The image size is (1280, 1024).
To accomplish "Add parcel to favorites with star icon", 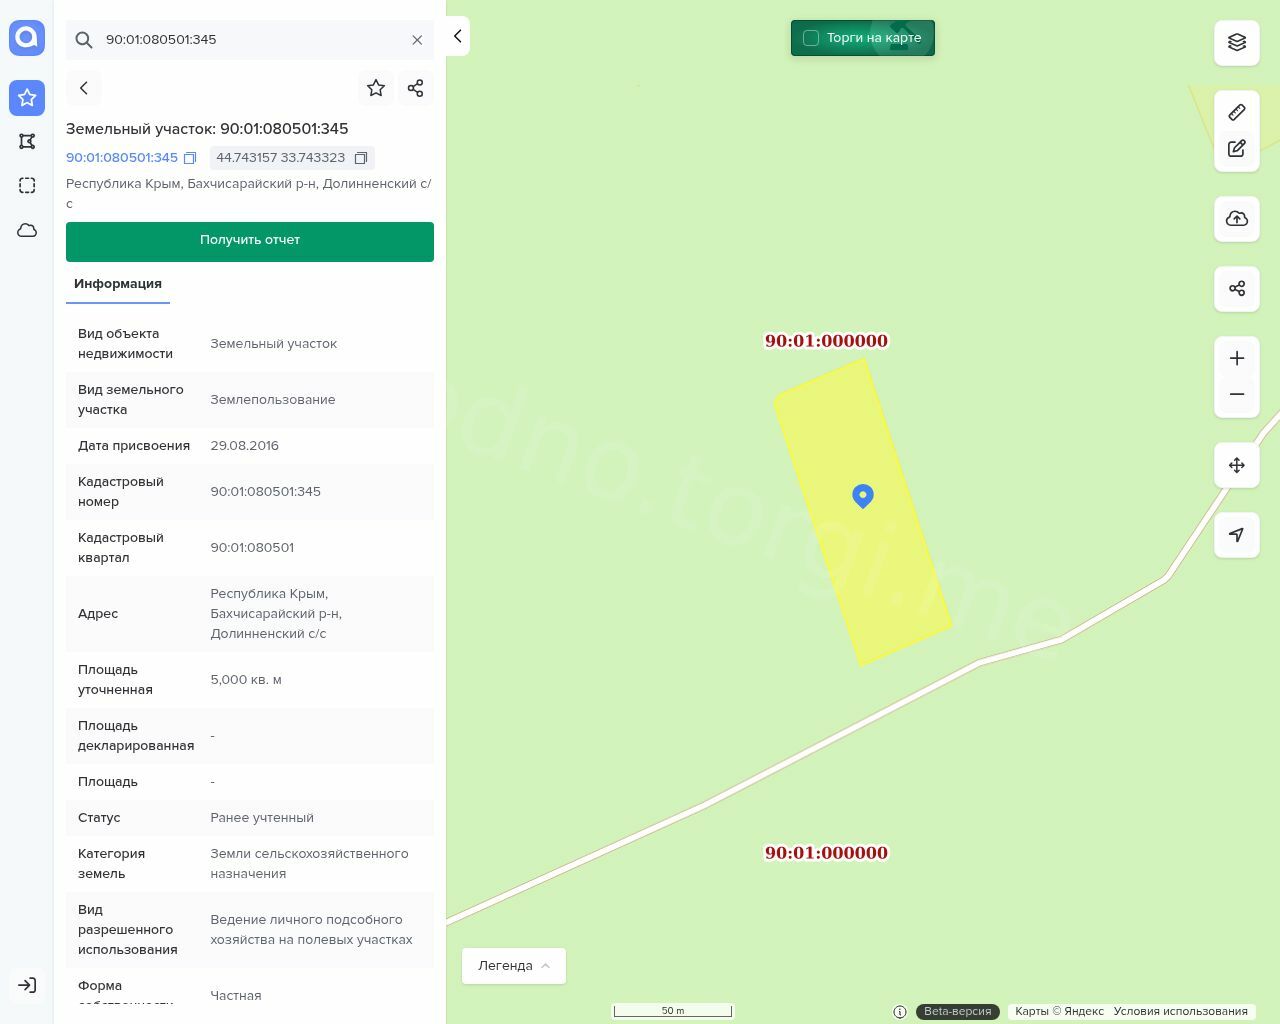I will point(376,88).
